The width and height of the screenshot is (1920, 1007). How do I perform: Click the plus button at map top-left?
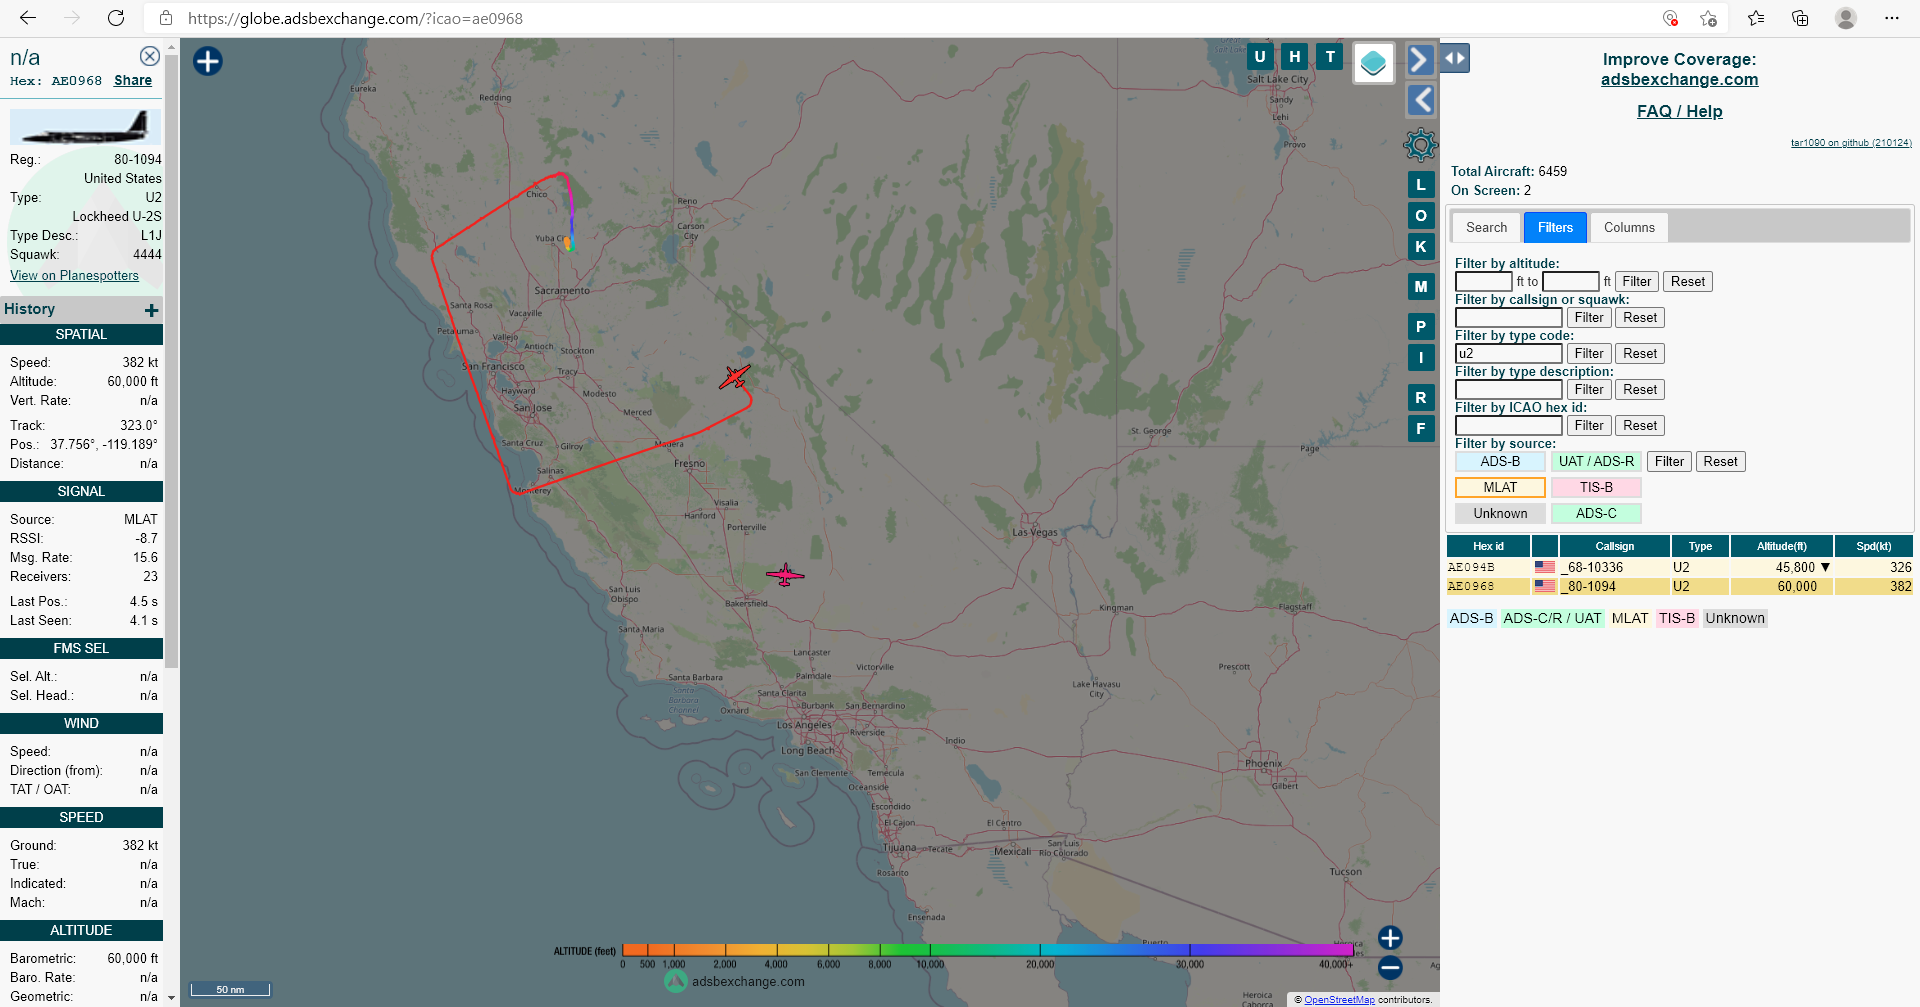[x=207, y=61]
